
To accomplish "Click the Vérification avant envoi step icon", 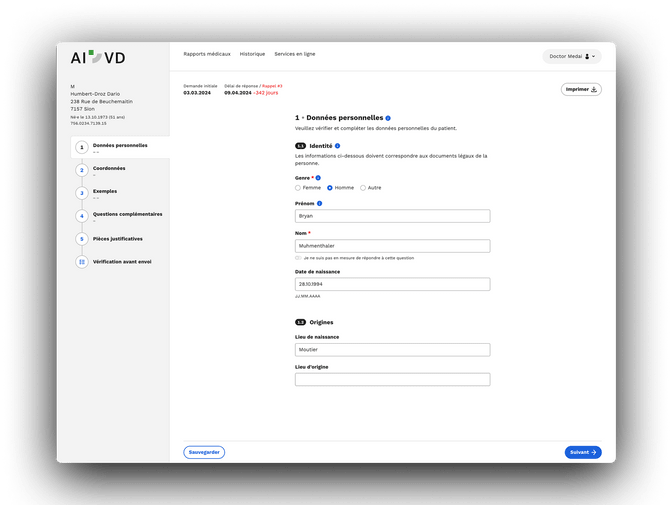I will point(82,262).
